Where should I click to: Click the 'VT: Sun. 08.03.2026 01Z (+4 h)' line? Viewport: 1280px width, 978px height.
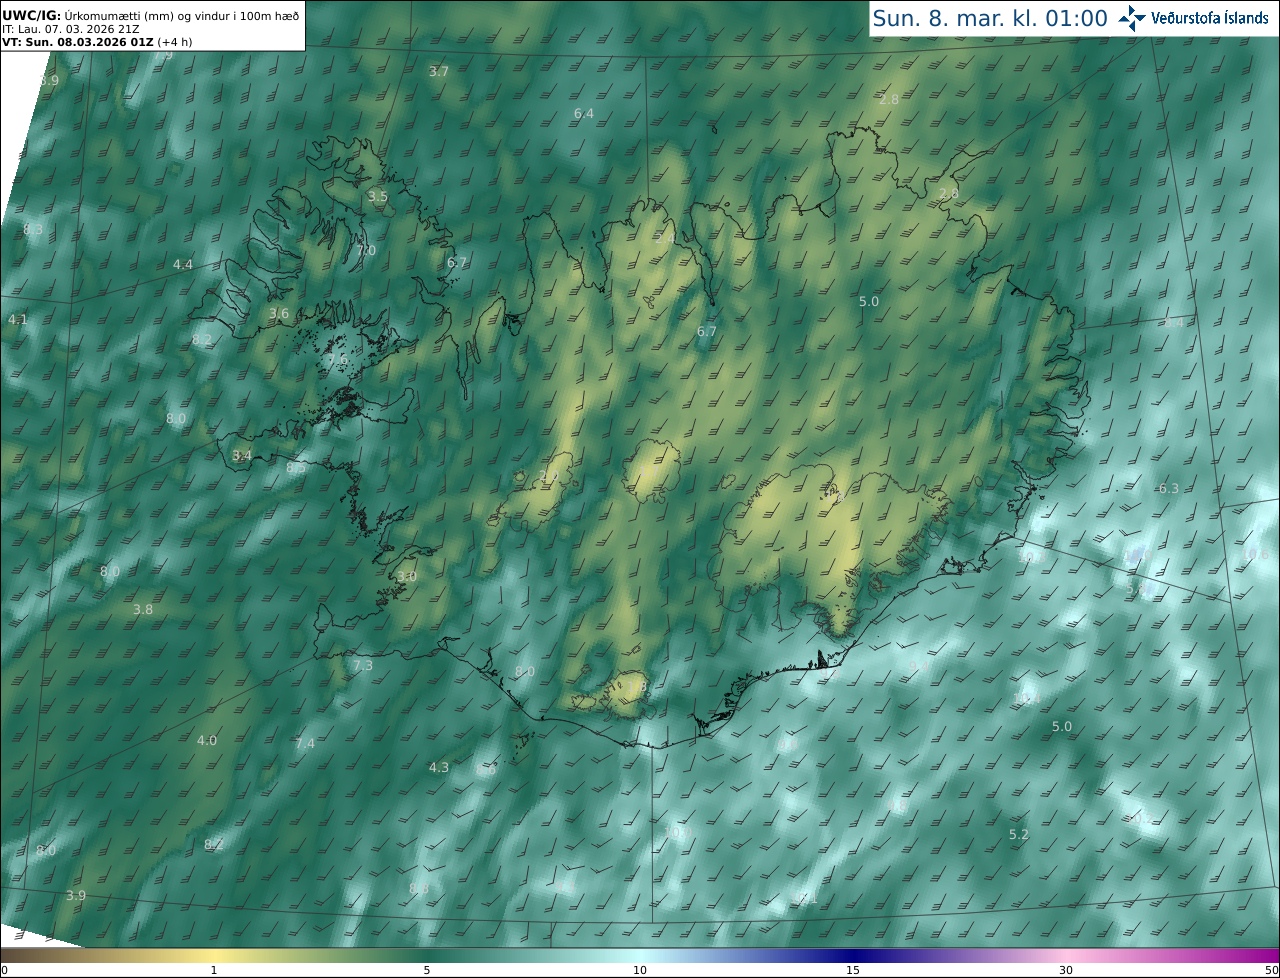pos(97,42)
